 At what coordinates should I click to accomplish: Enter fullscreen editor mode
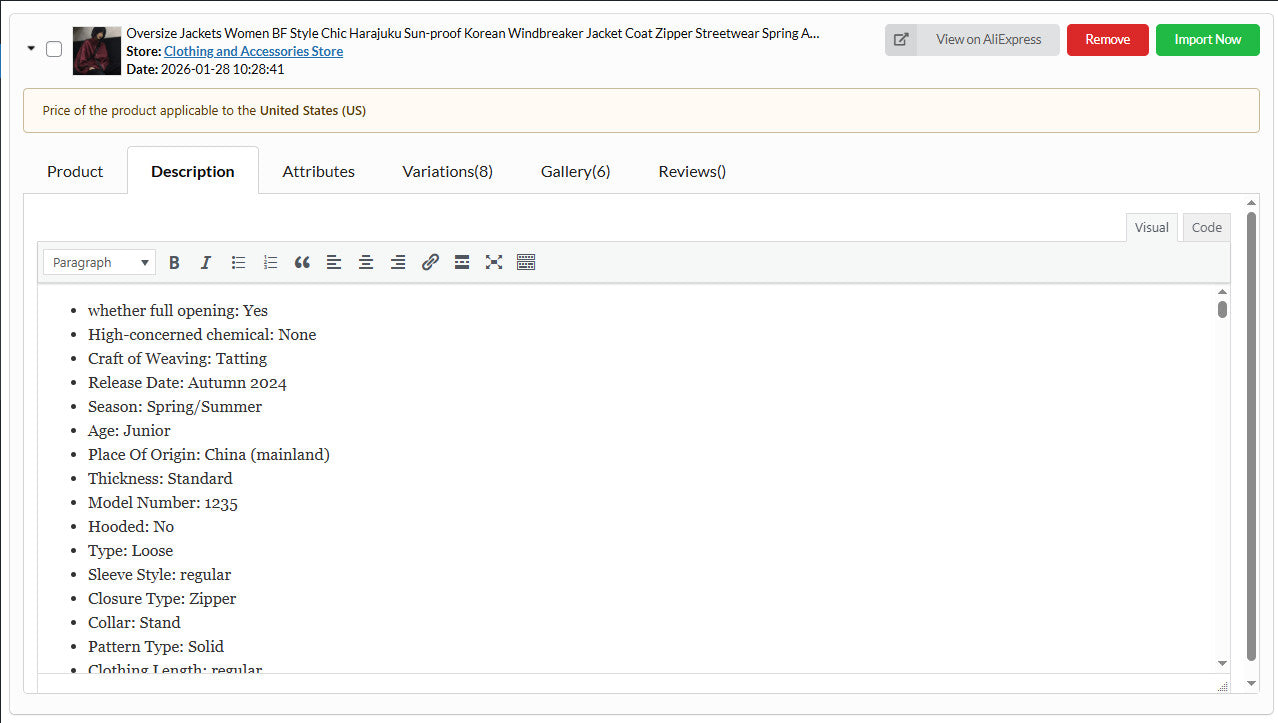[494, 262]
